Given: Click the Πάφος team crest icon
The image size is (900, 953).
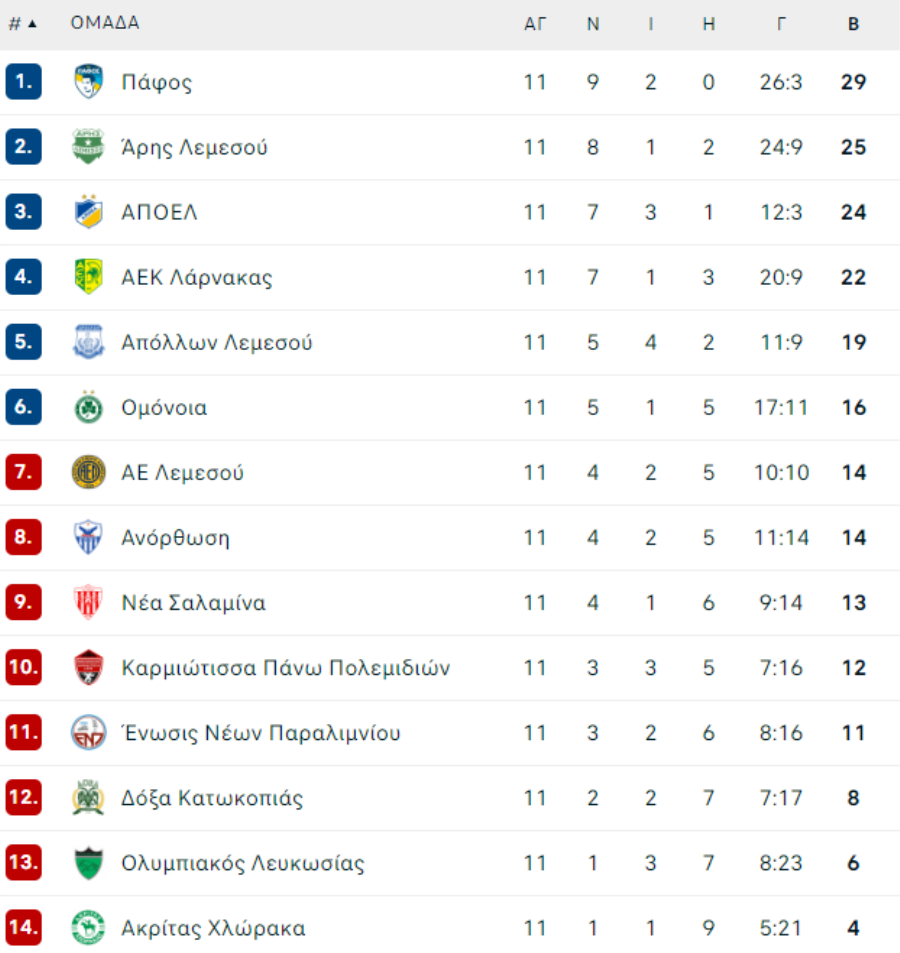Looking at the screenshot, I should 88,81.
